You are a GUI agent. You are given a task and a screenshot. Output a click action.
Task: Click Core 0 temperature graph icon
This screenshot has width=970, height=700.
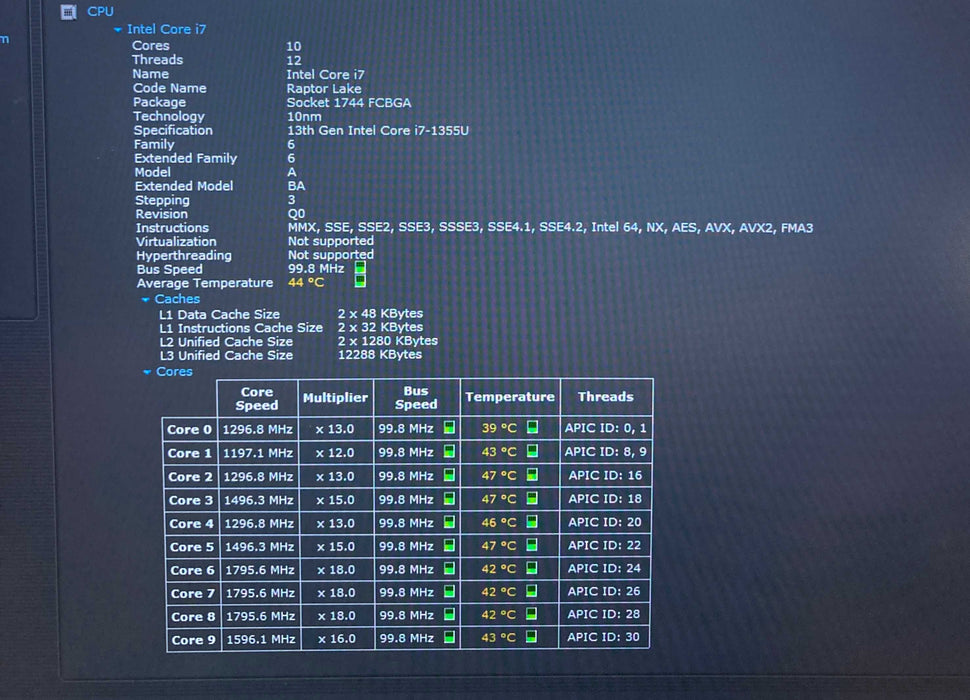tap(532, 427)
